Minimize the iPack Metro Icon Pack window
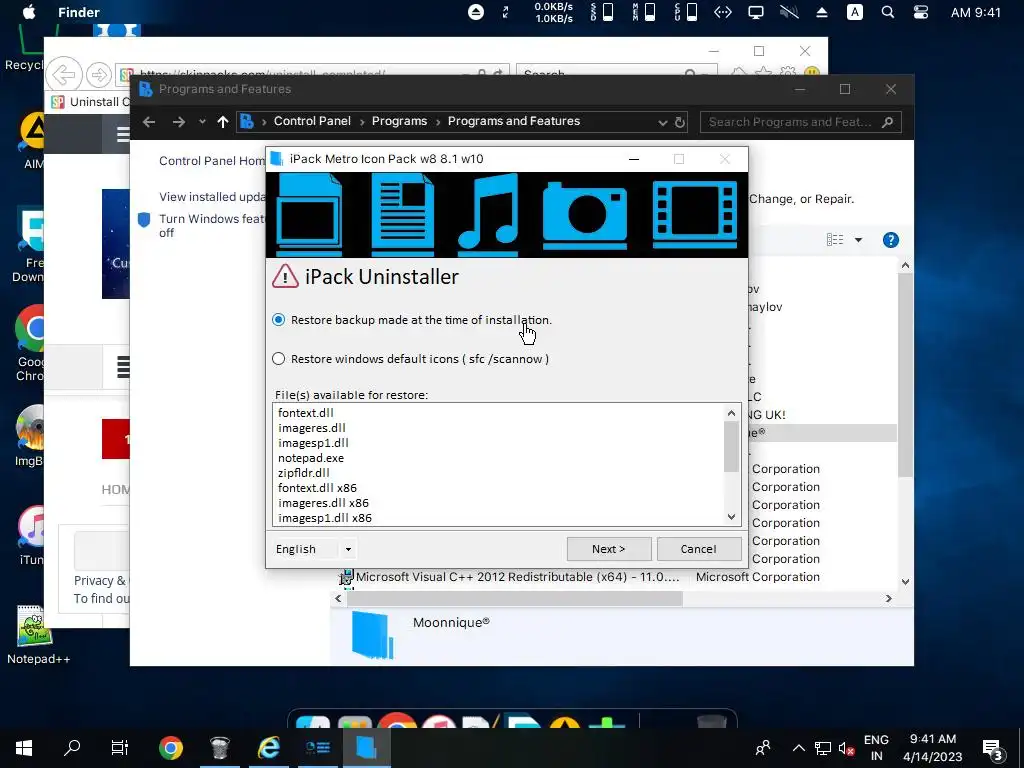The image size is (1024, 768). click(633, 159)
